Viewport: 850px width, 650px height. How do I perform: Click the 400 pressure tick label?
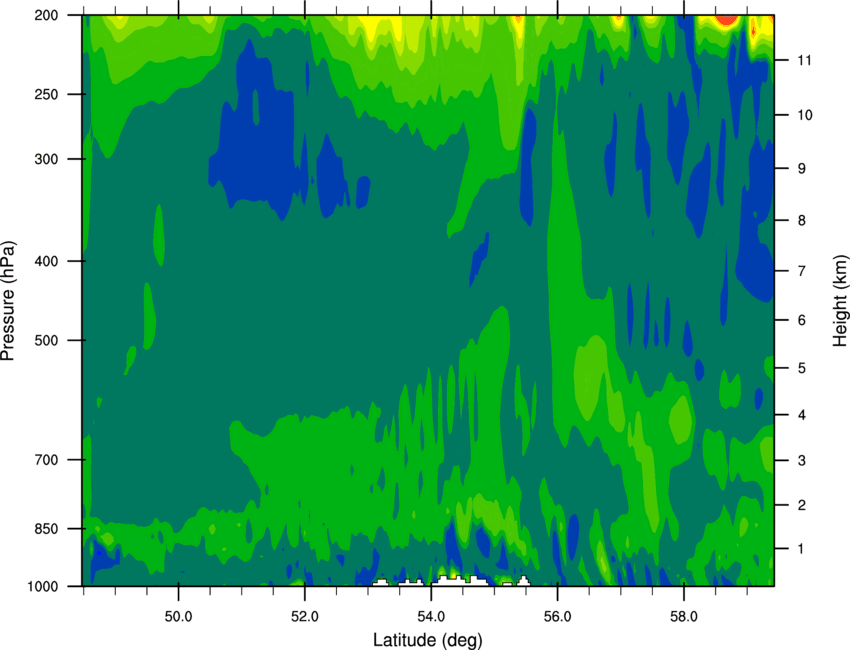click(x=47, y=261)
